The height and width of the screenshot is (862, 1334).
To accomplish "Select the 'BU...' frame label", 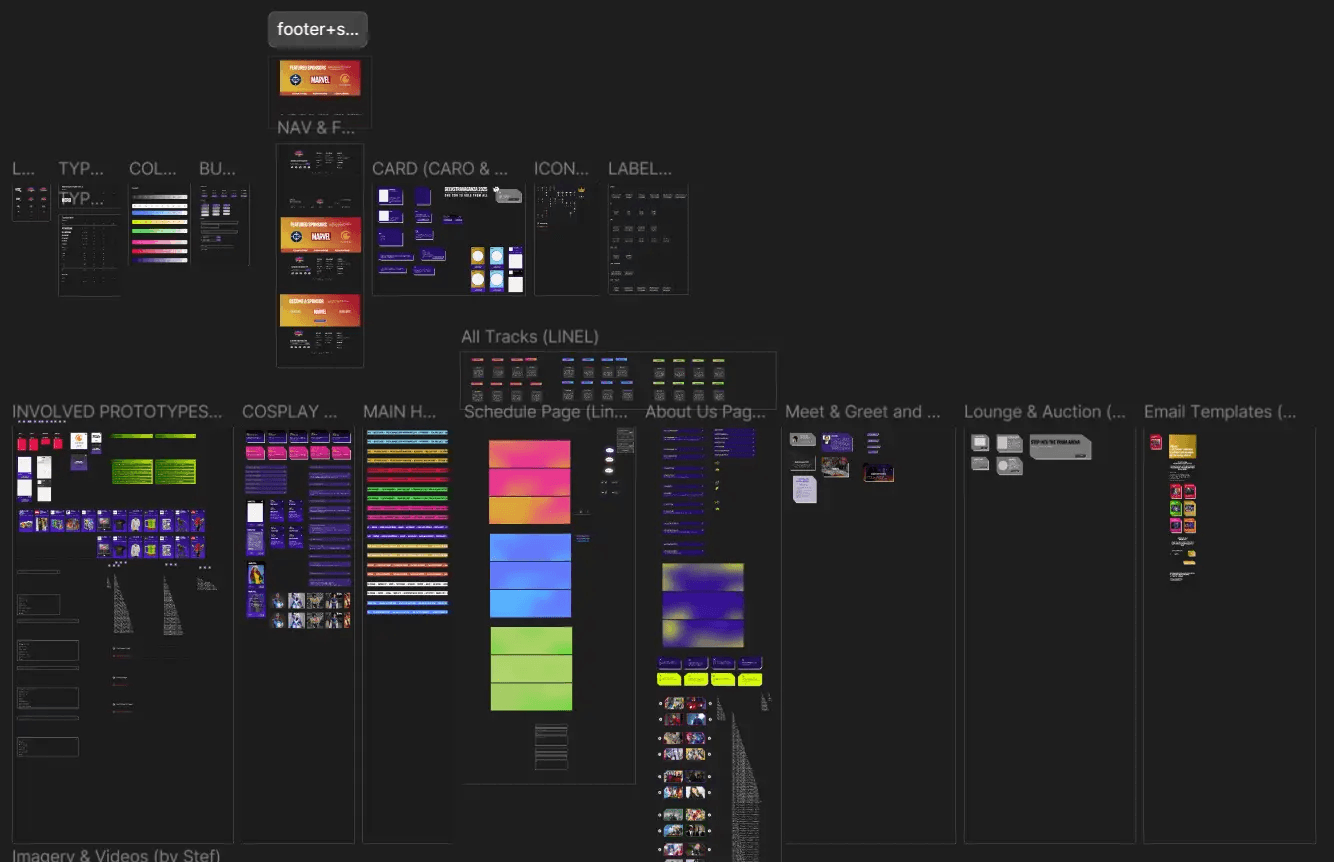I will click(x=217, y=169).
